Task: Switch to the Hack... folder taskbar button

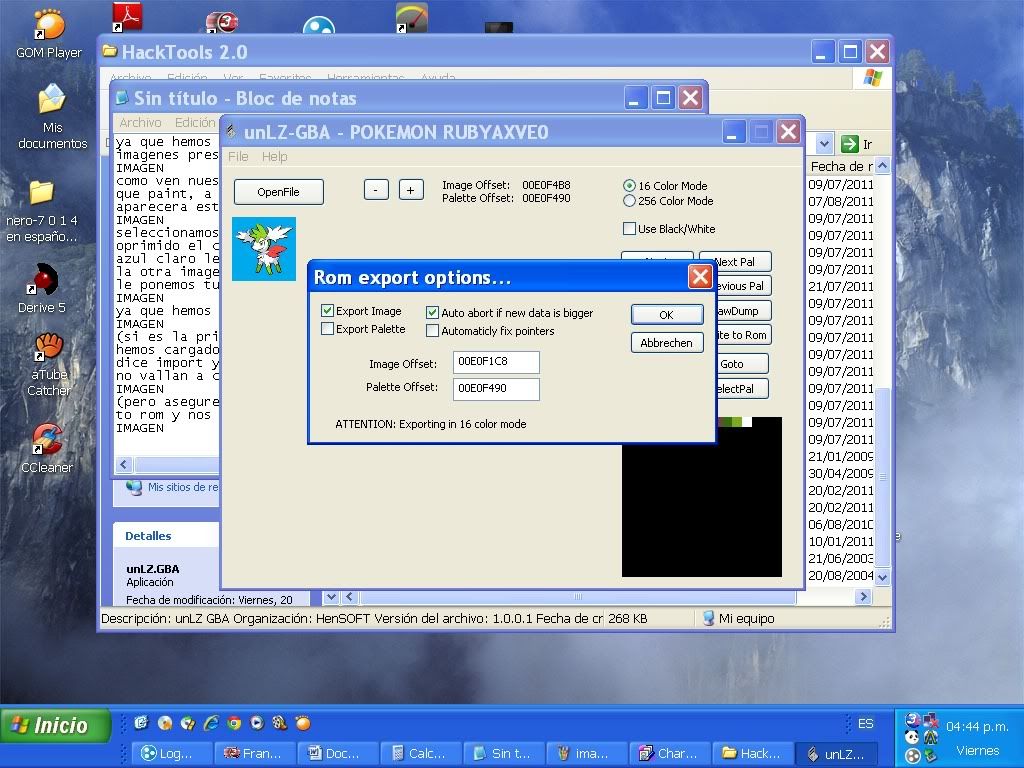Action: [x=753, y=753]
